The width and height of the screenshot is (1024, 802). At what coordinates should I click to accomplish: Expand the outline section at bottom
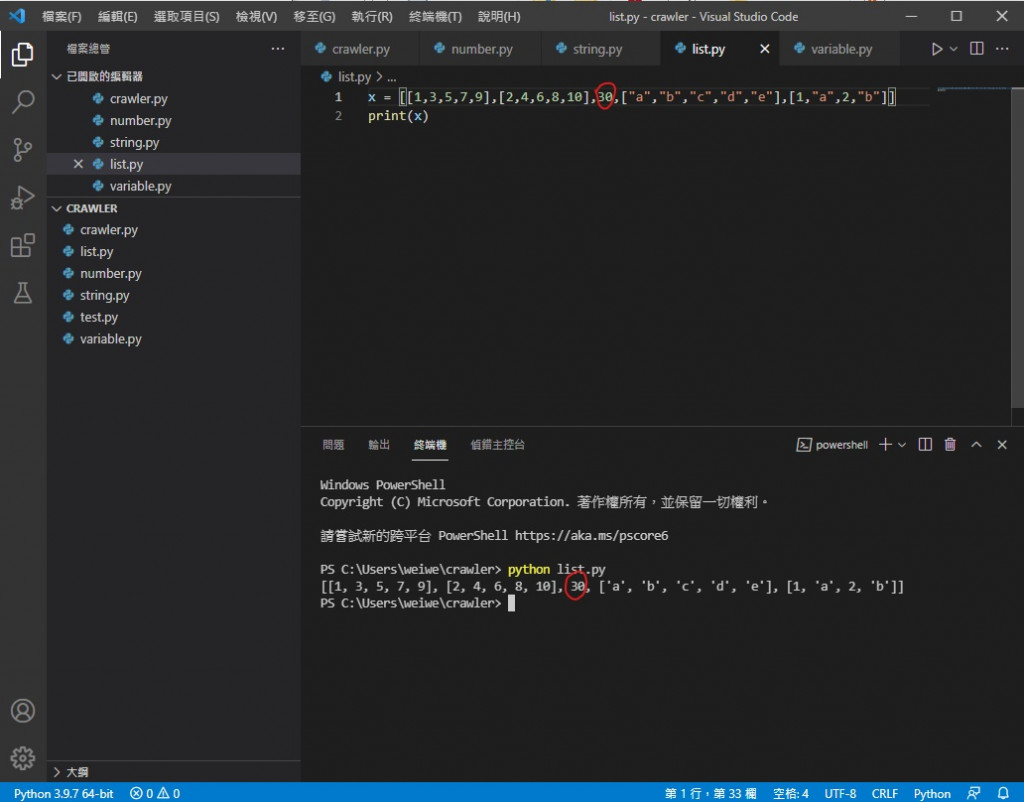(x=57, y=772)
